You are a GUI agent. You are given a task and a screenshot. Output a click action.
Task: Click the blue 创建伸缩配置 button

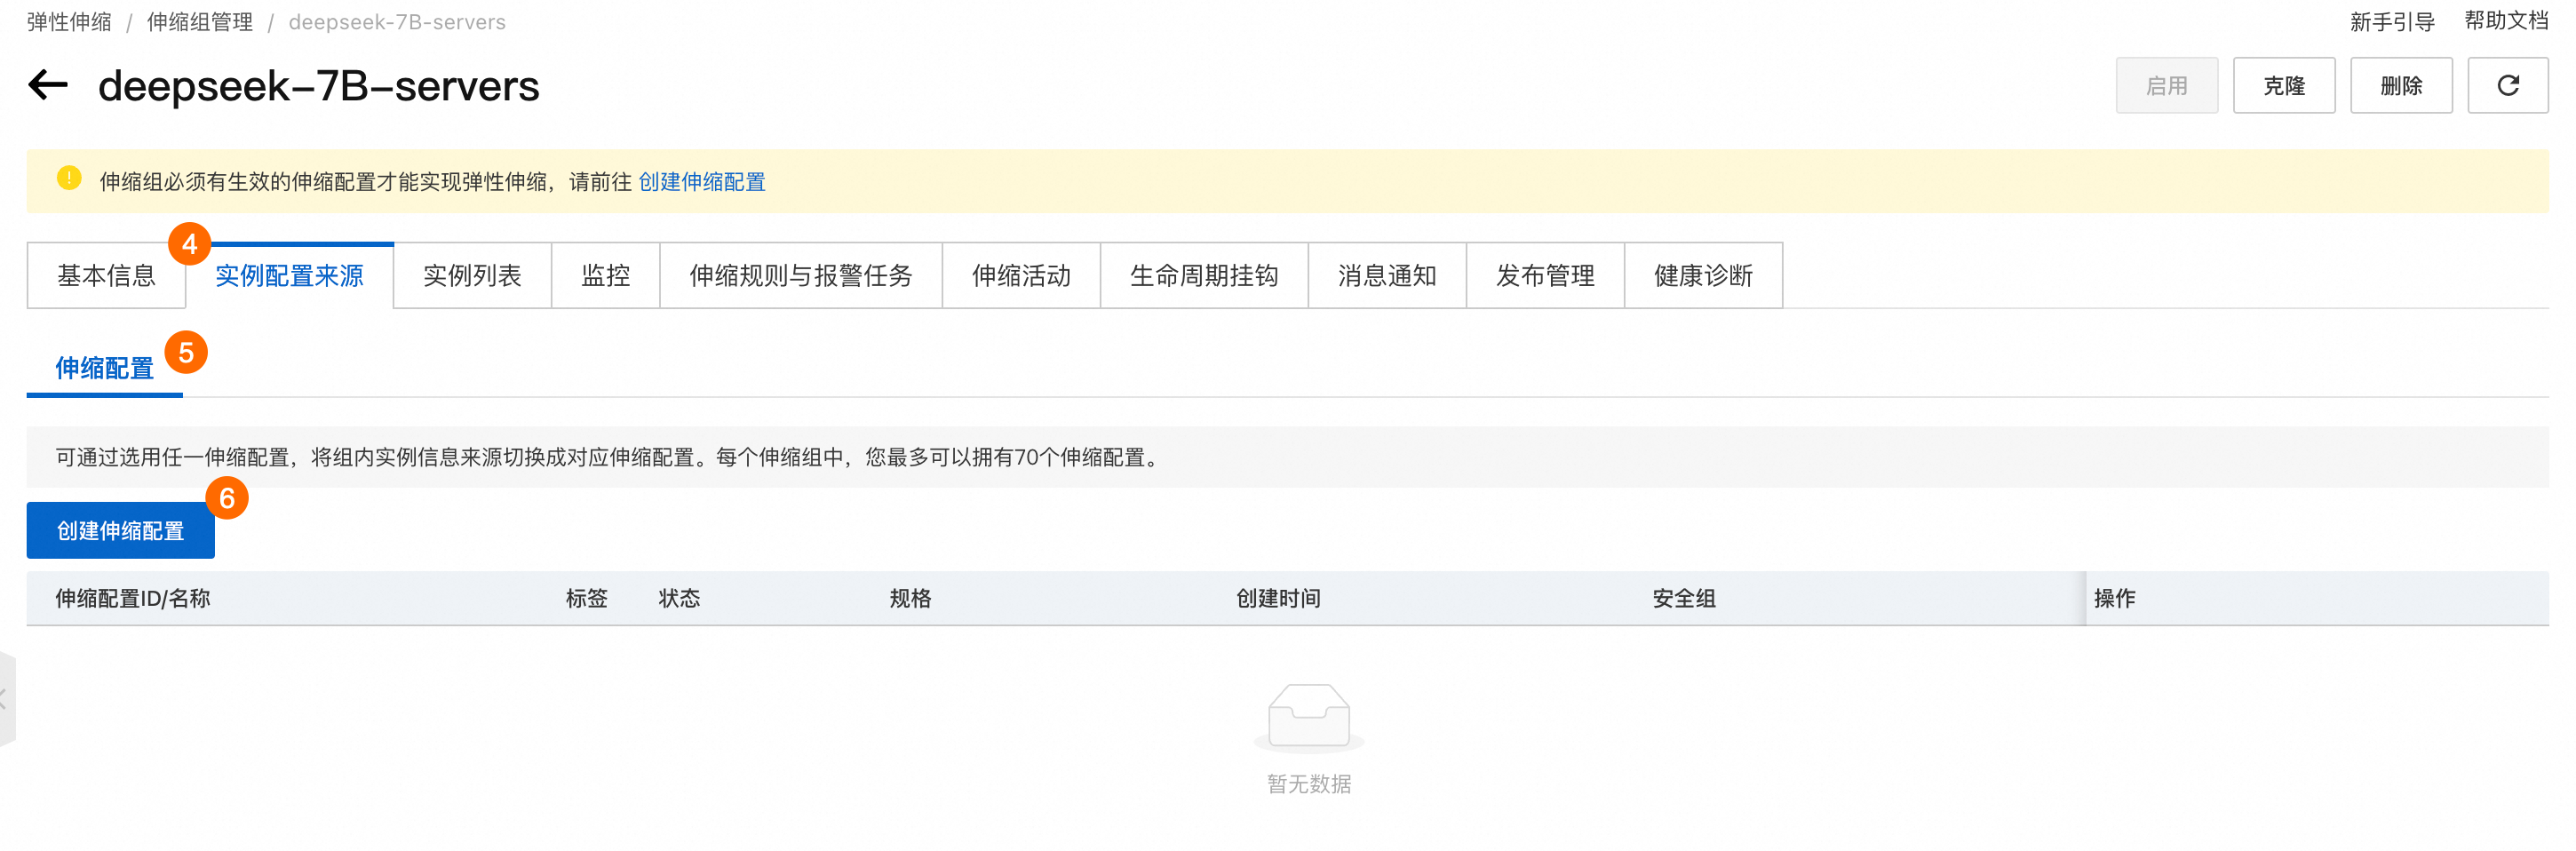tap(120, 530)
